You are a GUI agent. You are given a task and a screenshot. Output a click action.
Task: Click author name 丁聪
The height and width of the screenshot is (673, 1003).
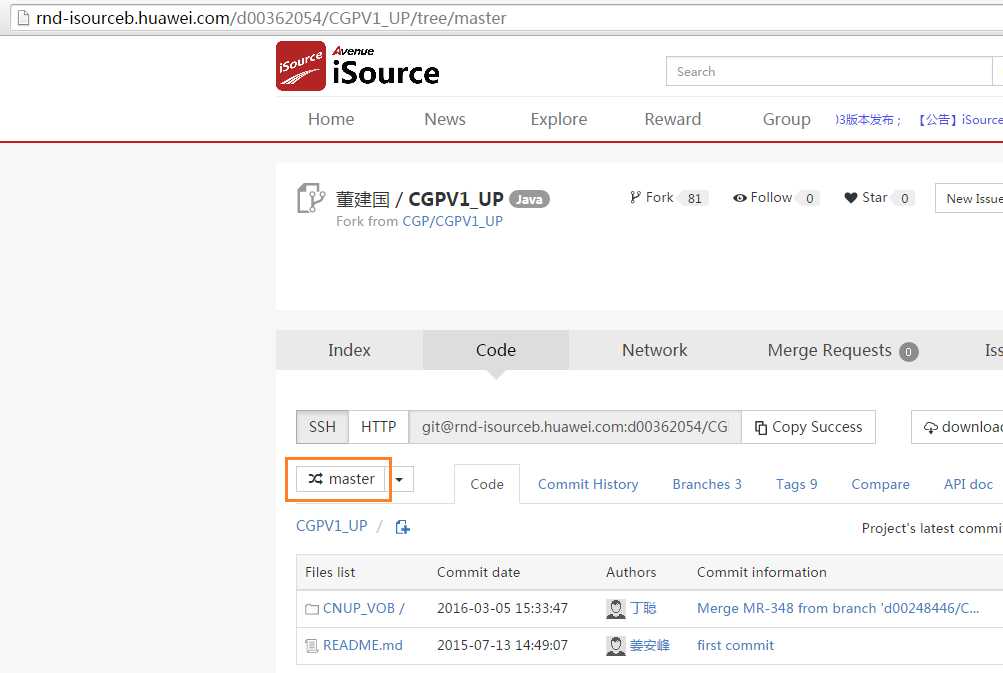point(644,608)
